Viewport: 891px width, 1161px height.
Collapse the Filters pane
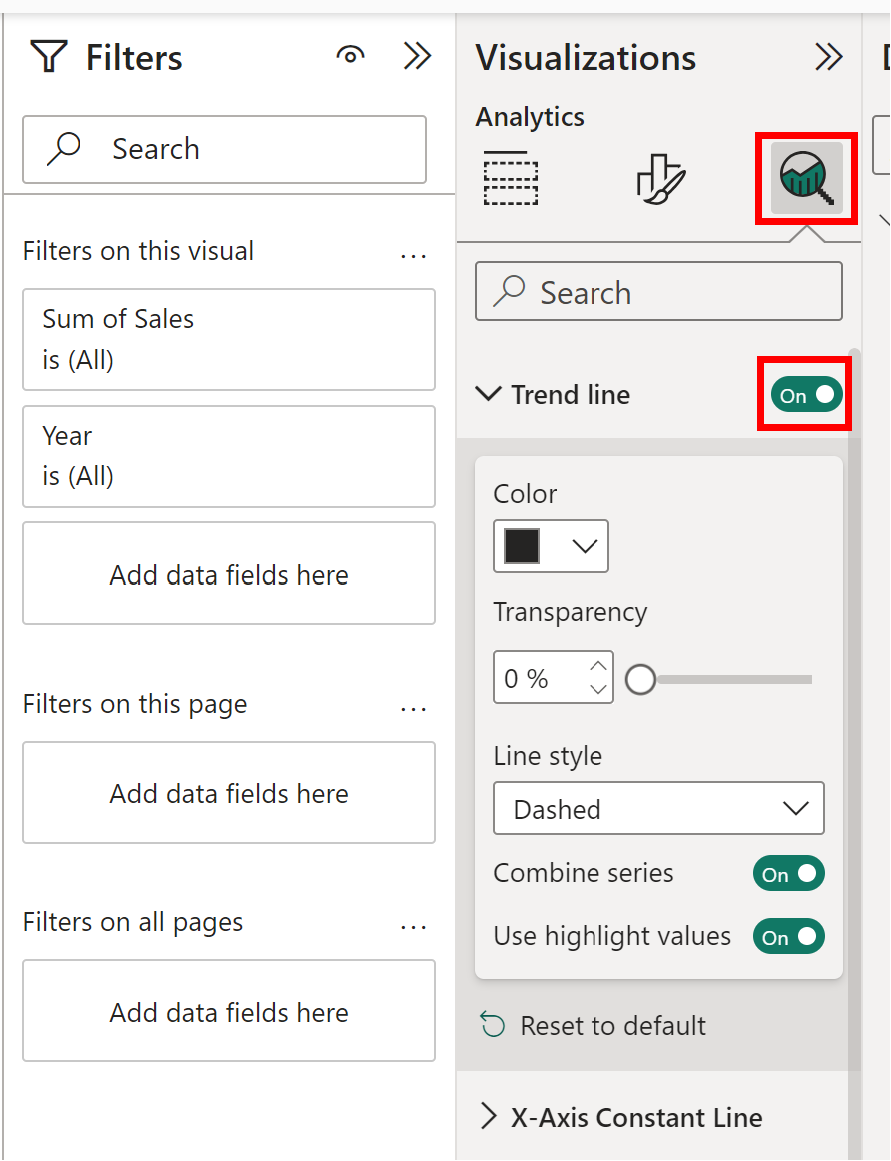417,56
